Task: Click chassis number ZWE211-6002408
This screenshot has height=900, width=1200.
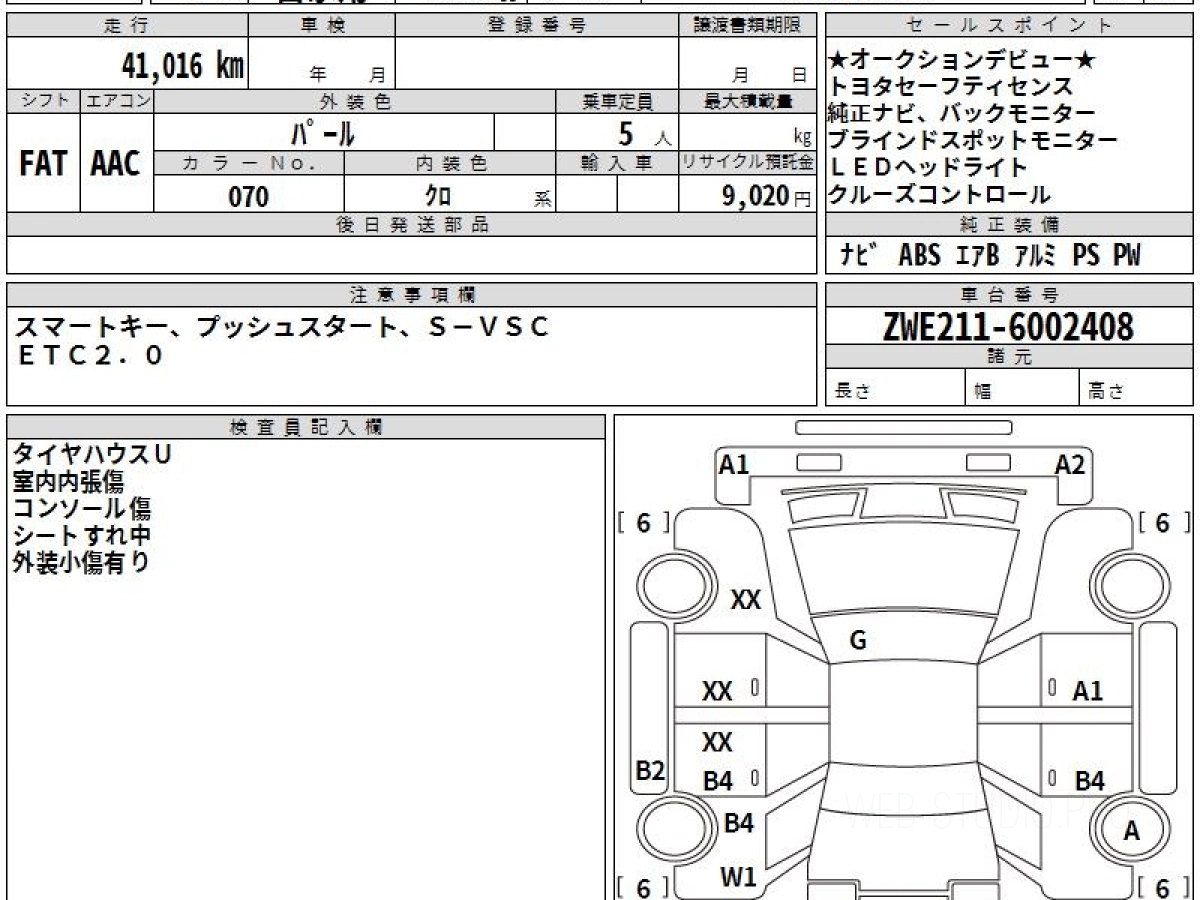Action: coord(1008,326)
